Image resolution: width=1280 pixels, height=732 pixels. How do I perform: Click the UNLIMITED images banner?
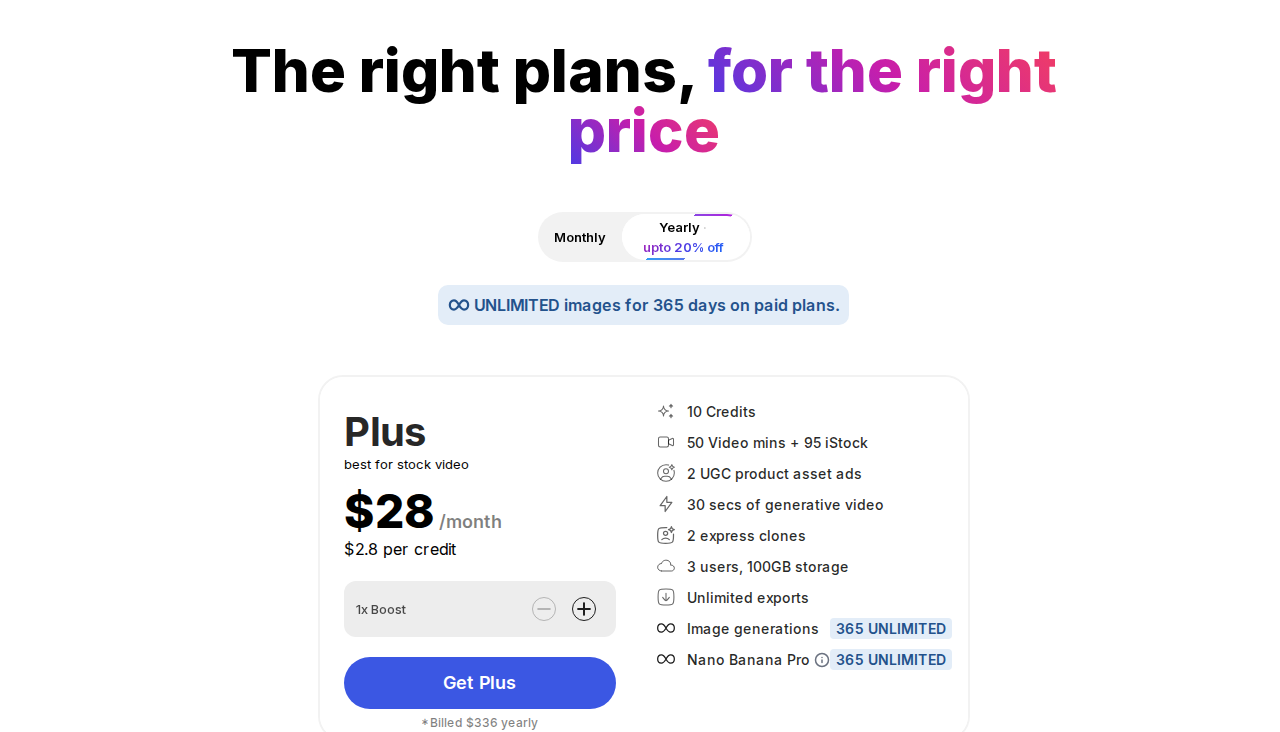[x=643, y=305]
